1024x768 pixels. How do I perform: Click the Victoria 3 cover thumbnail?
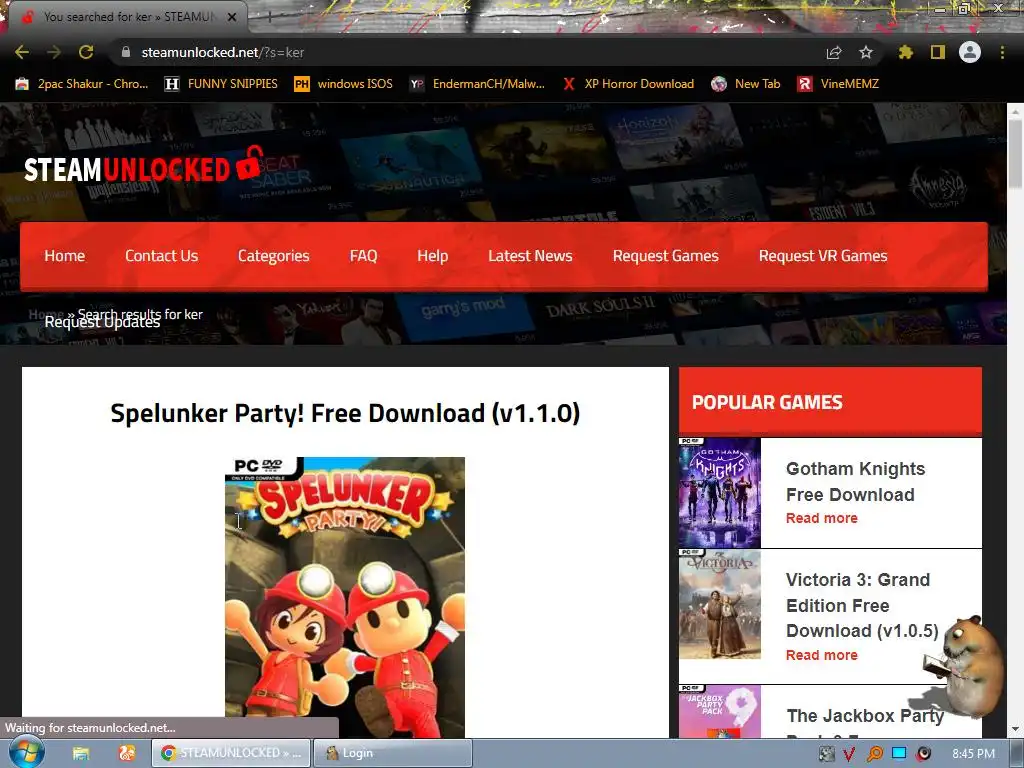tap(720, 604)
